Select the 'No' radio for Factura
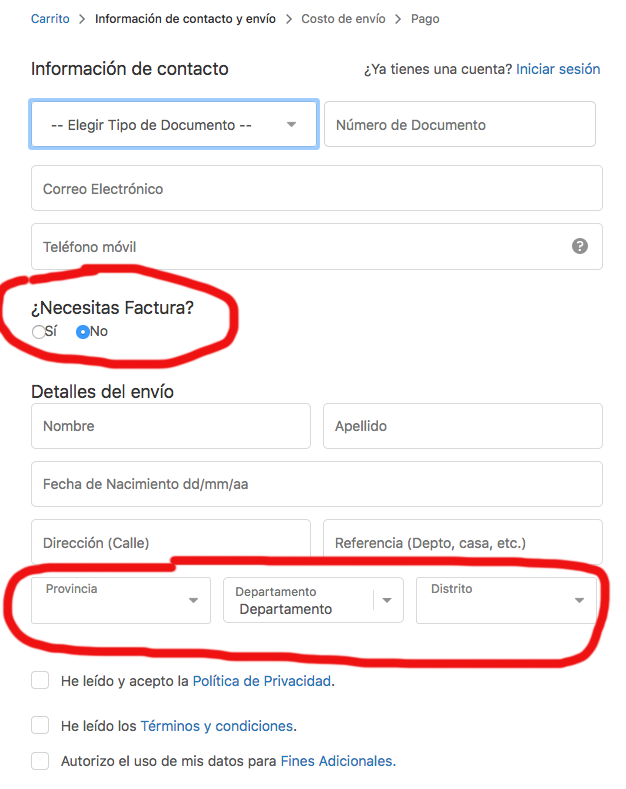The width and height of the screenshot is (626, 789). 83,332
